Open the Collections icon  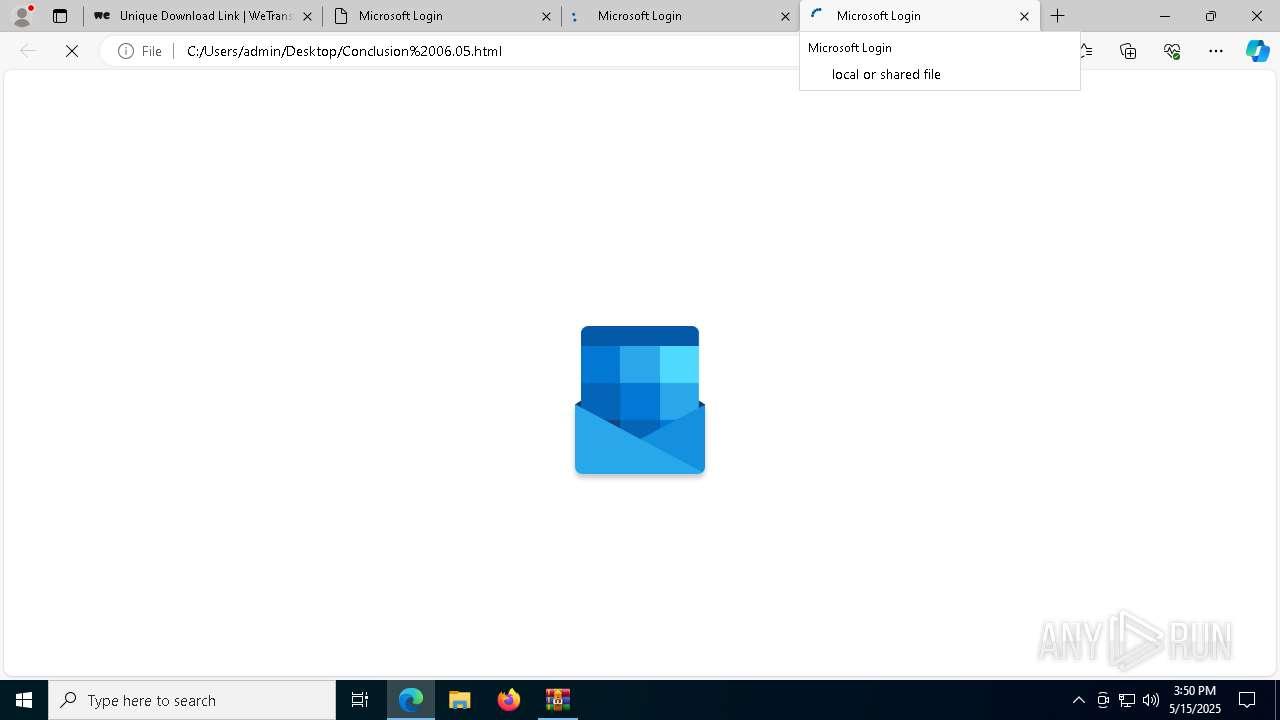click(x=1128, y=51)
